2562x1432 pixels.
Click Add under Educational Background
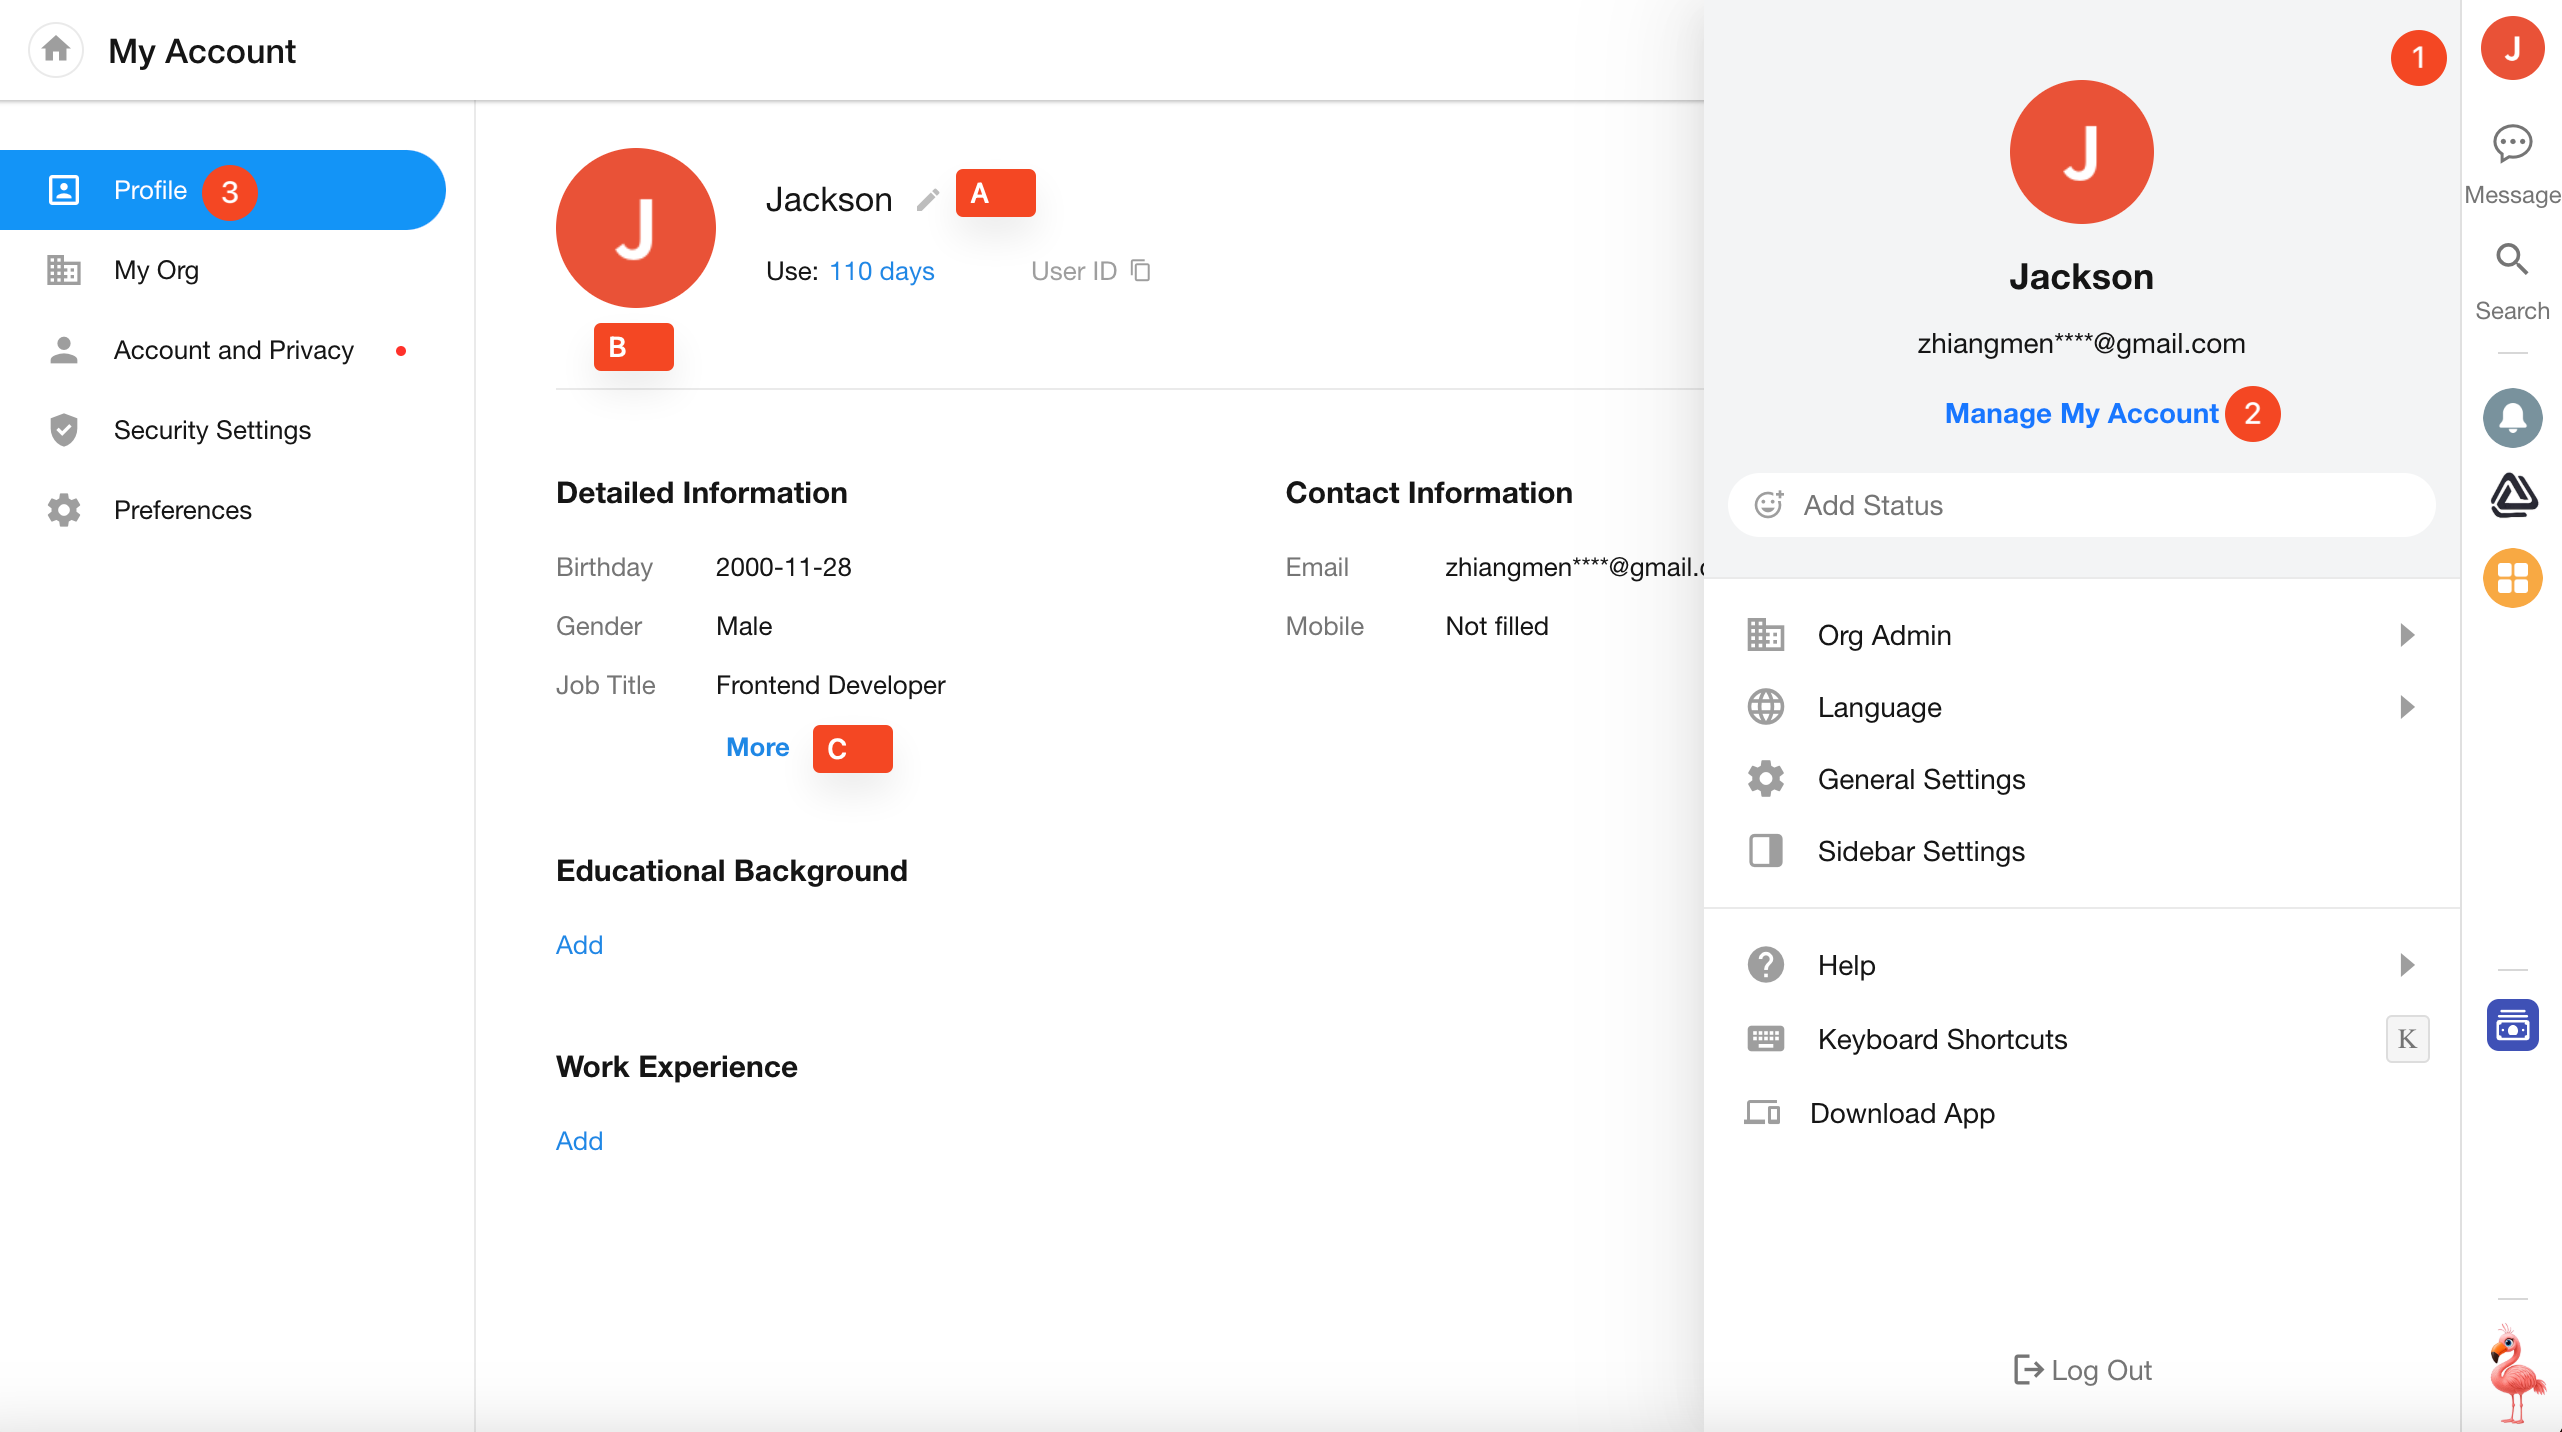579,945
